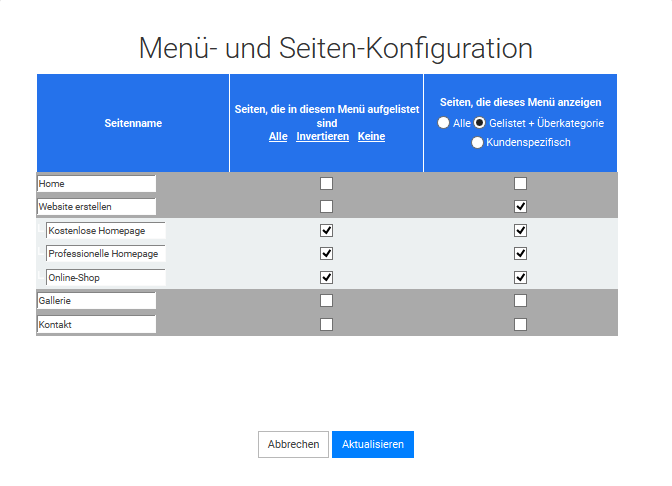The height and width of the screenshot is (486, 672).
Task: Click the Seitenname column header
Action: coord(133,123)
